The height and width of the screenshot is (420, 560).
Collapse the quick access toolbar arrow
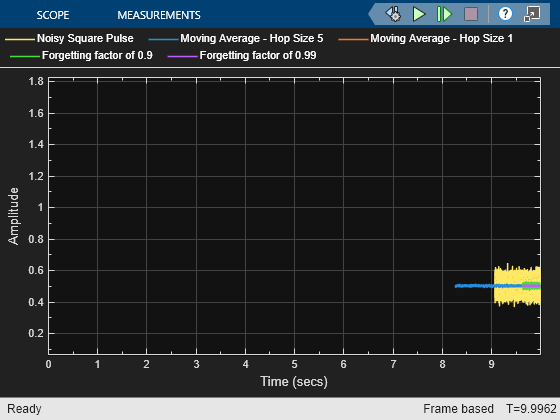pyautogui.click(x=372, y=14)
